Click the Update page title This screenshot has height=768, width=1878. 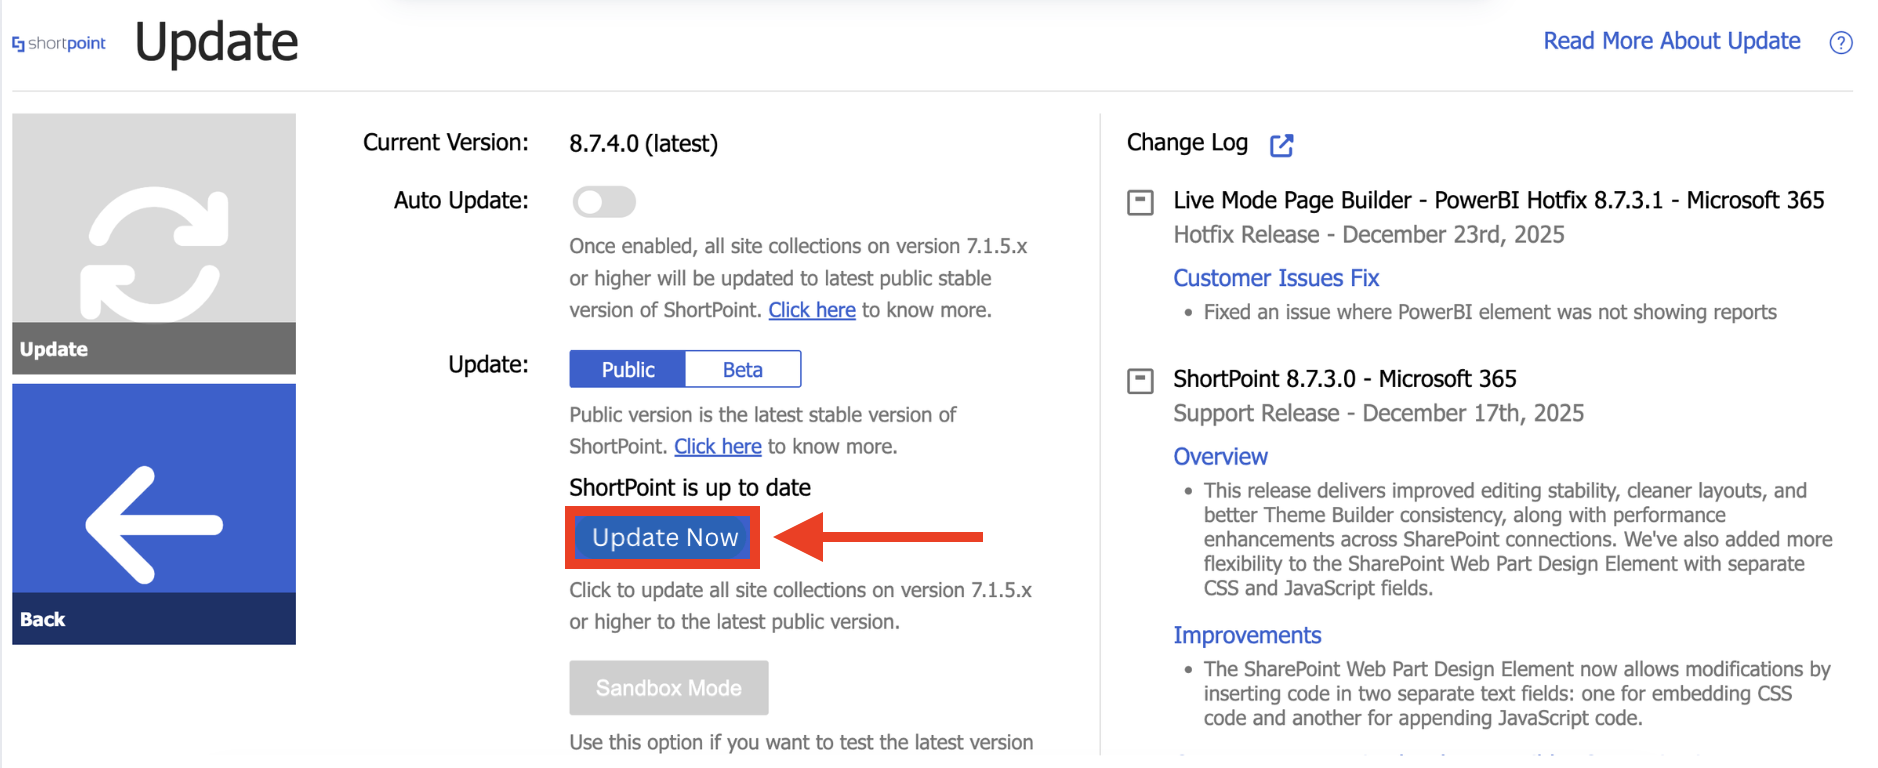(x=216, y=42)
